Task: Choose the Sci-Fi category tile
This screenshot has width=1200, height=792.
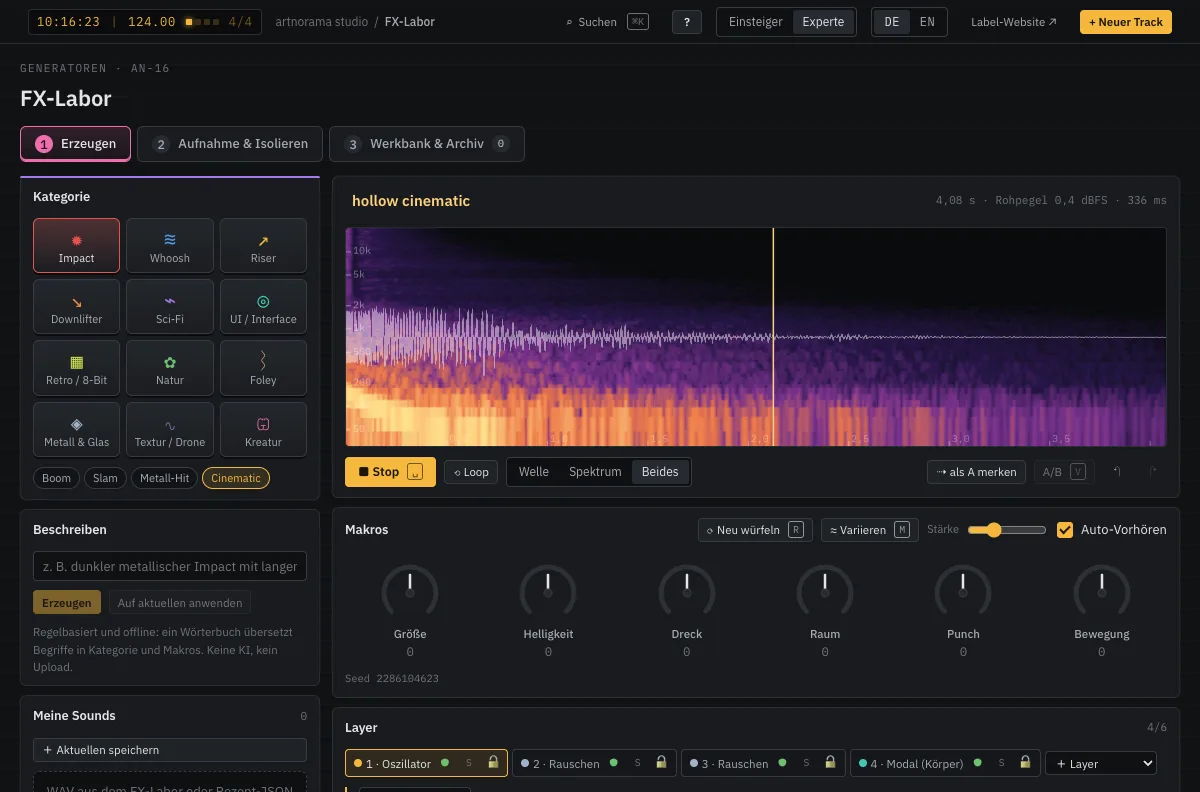Action: point(170,307)
